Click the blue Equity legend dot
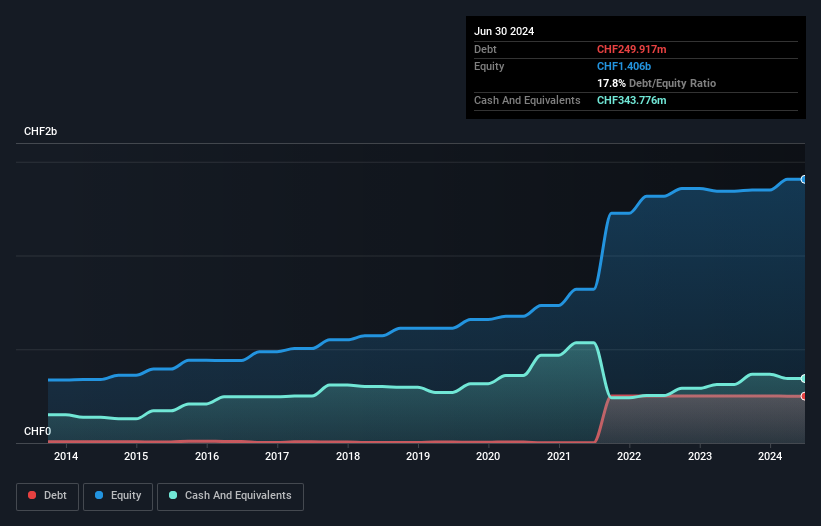Image resolution: width=821 pixels, height=526 pixels. [x=99, y=495]
